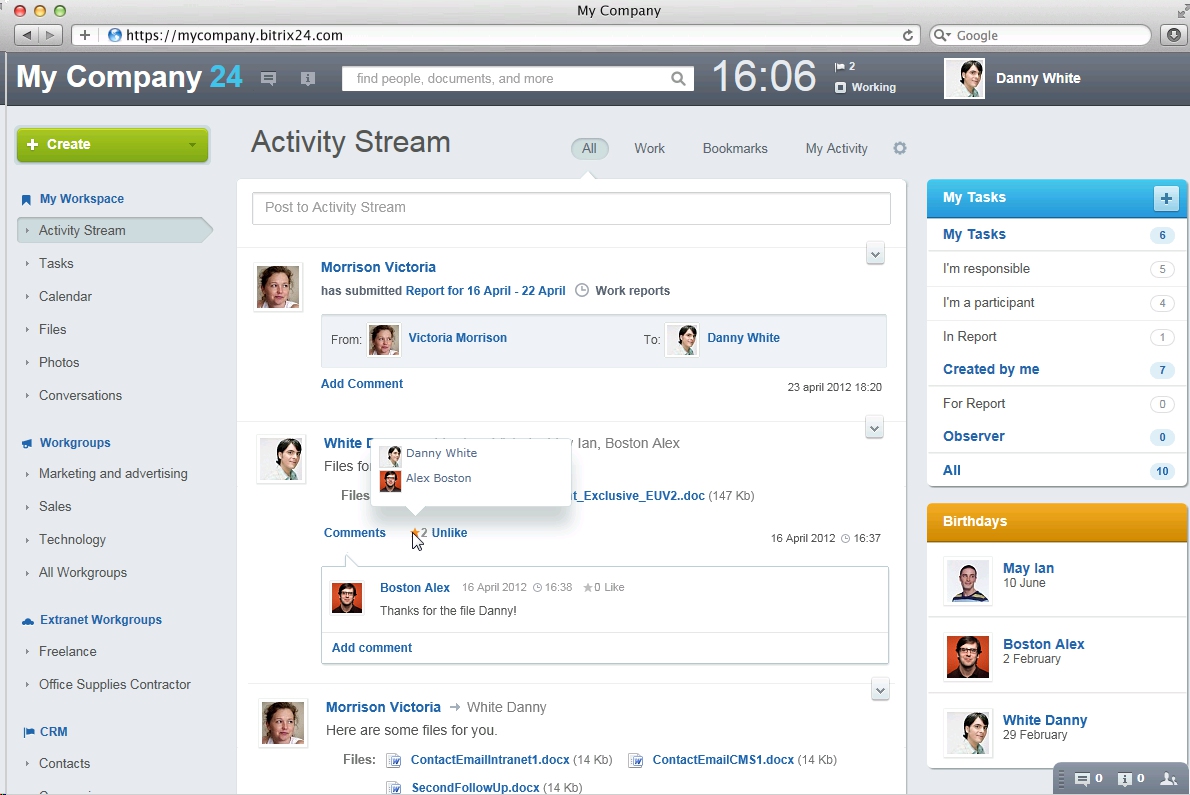Open Office Supplies Contractor workgroup

pyautogui.click(x=115, y=684)
